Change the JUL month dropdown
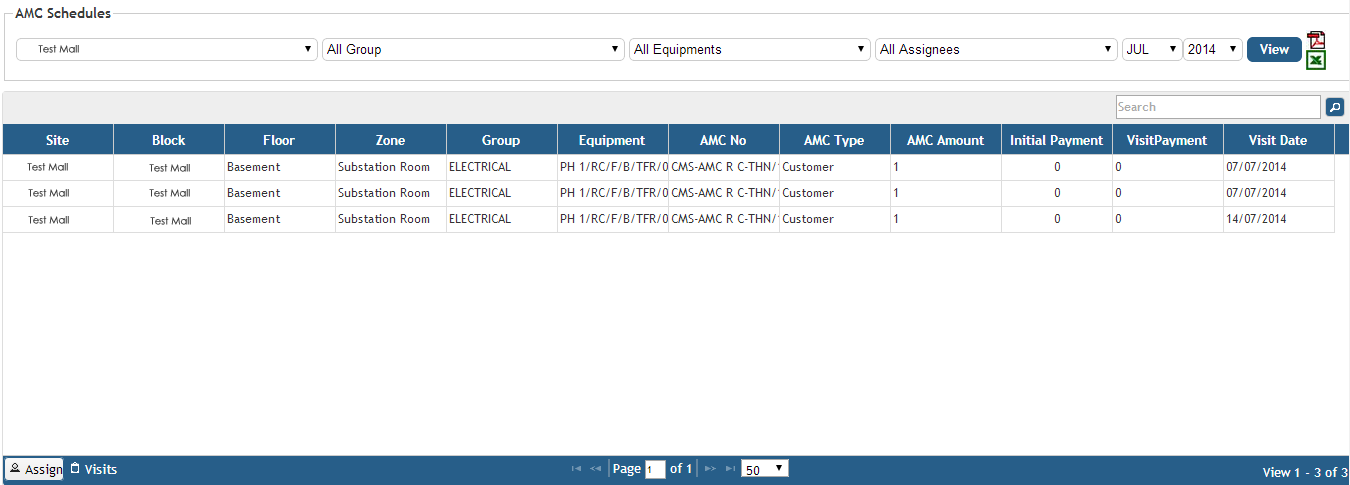 1152,49
